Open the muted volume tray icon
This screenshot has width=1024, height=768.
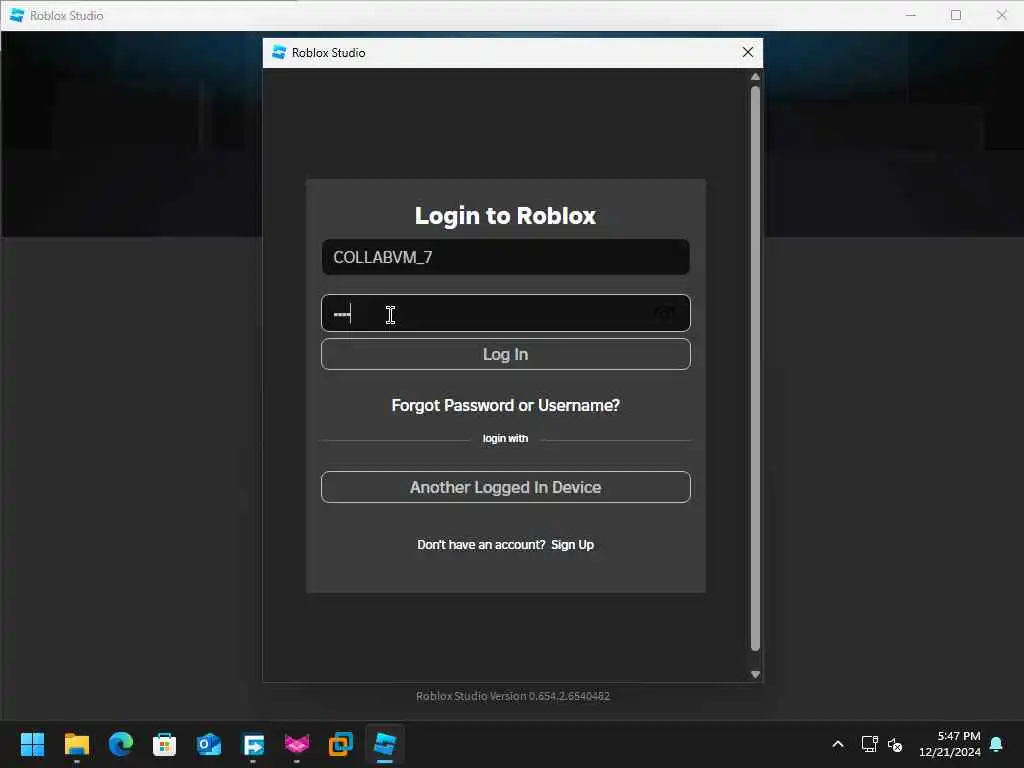click(x=895, y=744)
